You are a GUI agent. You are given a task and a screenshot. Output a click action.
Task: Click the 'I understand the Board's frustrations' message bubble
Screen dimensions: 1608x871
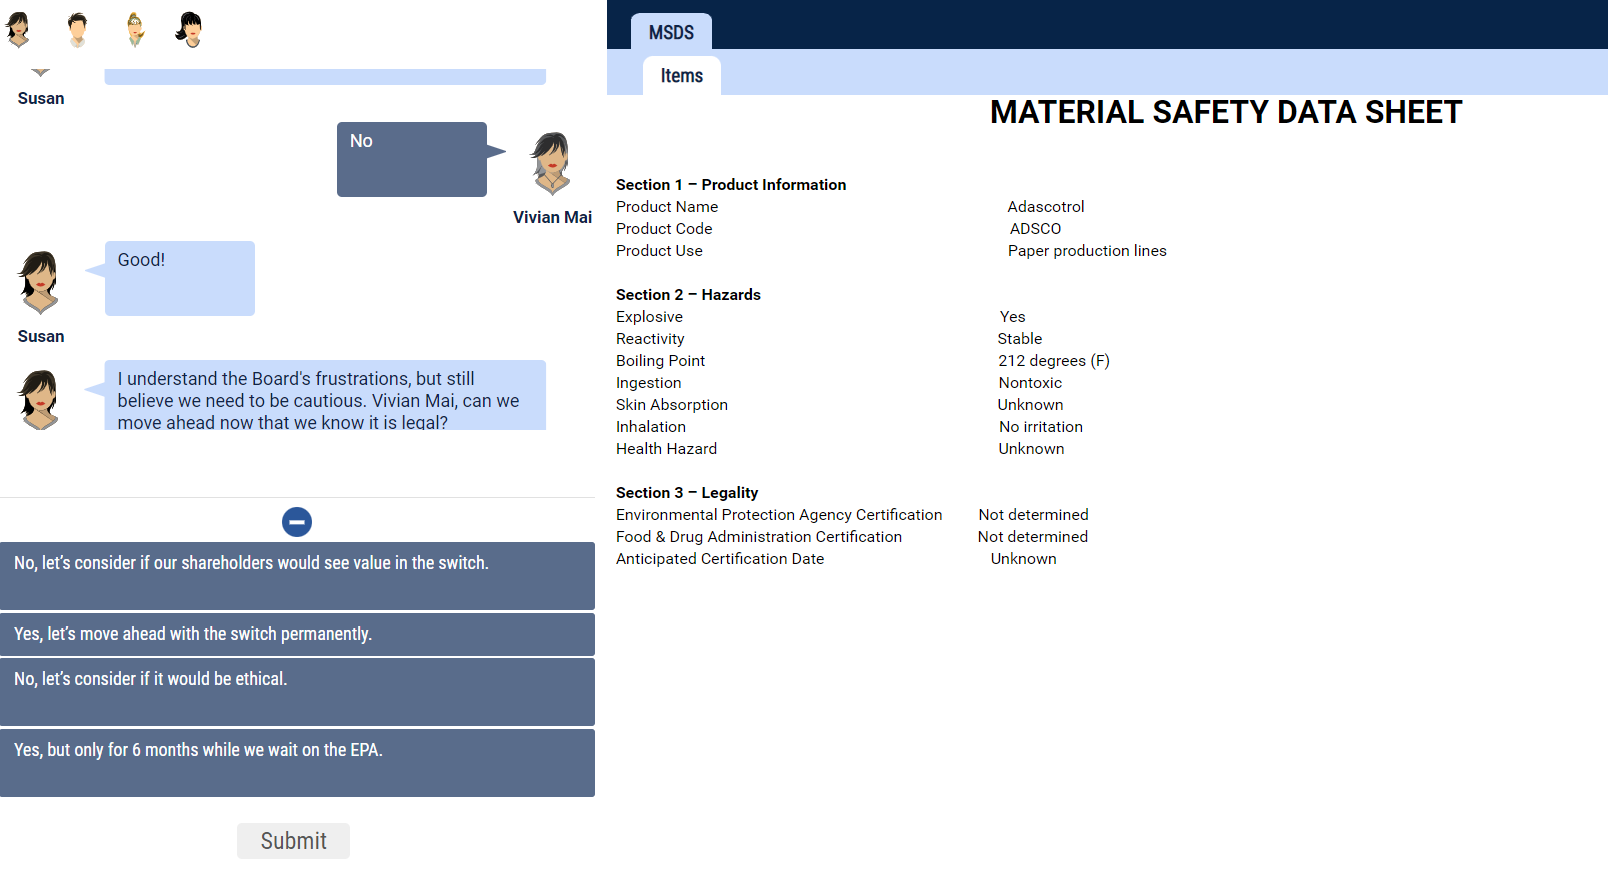[x=325, y=395]
